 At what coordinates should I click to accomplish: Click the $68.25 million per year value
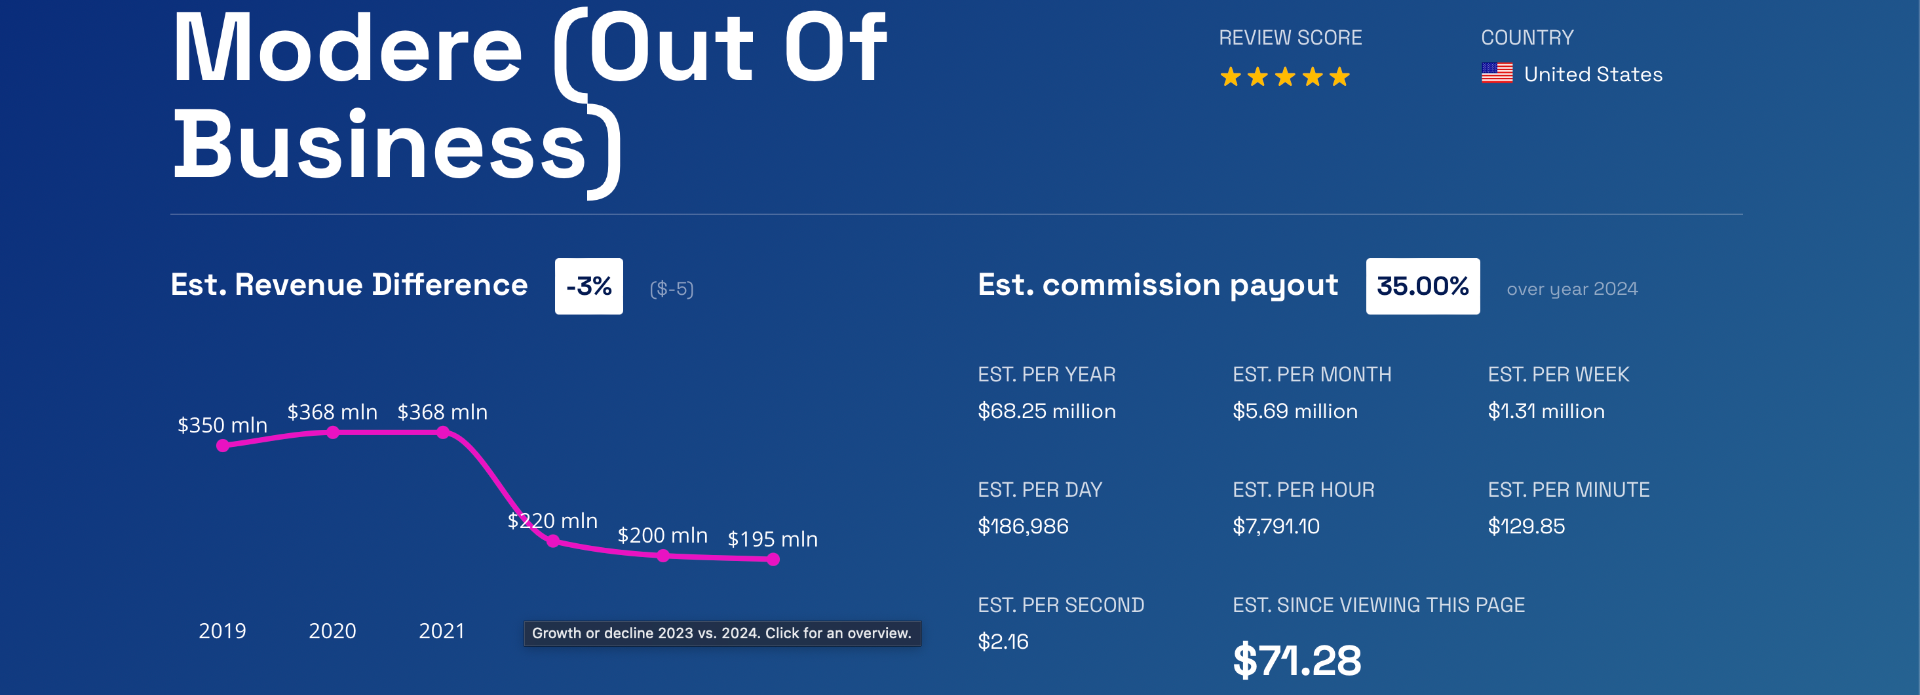click(x=1046, y=411)
